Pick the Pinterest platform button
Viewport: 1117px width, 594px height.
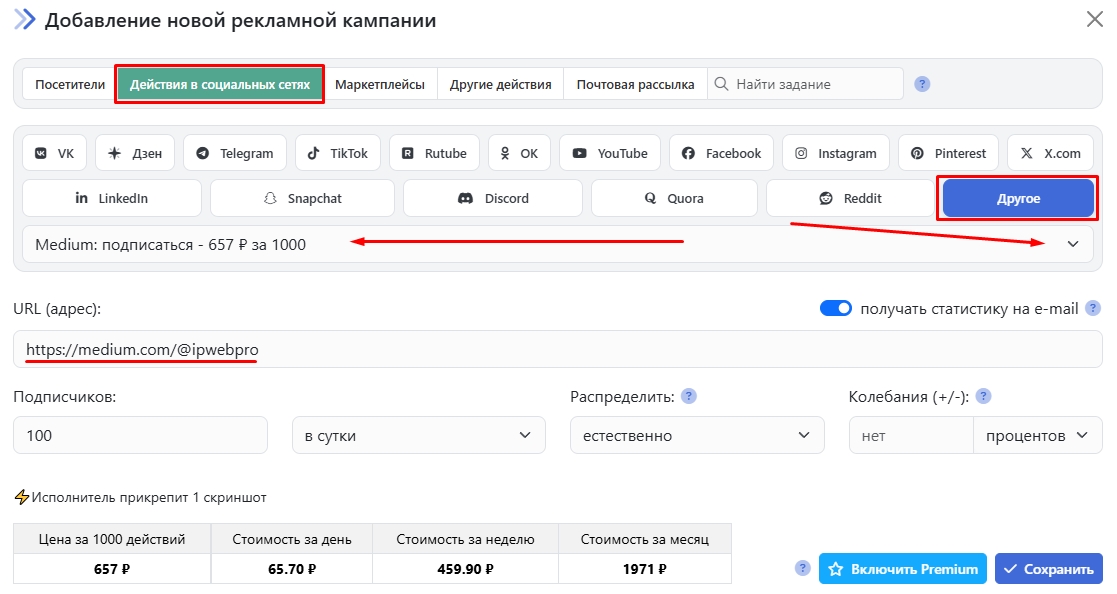coord(948,153)
